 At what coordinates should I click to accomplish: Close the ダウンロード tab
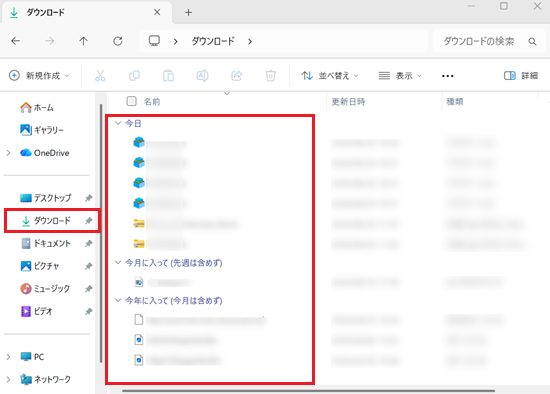(157, 12)
